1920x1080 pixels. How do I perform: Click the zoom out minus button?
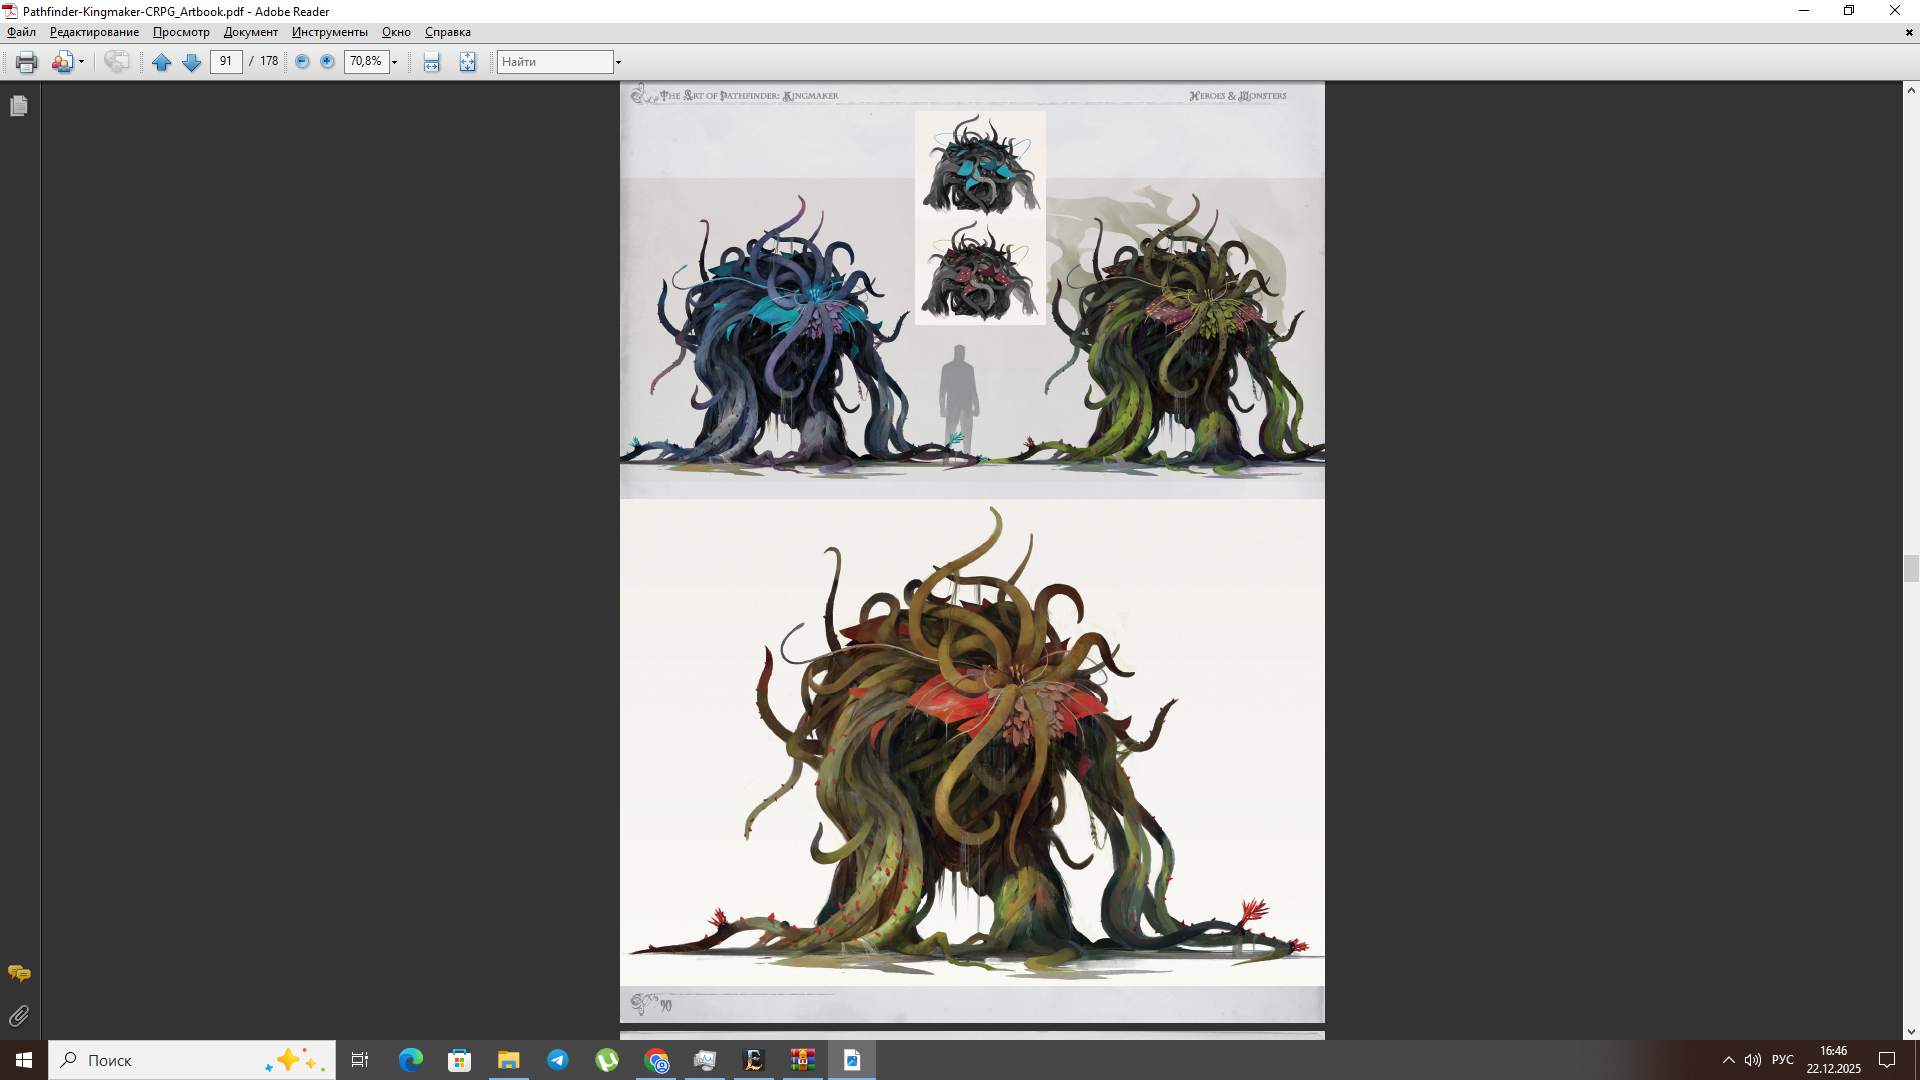pyautogui.click(x=302, y=62)
